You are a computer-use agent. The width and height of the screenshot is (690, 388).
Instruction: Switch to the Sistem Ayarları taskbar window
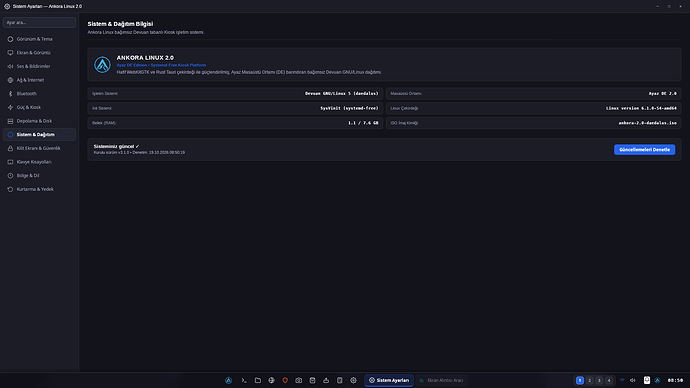(x=389, y=381)
